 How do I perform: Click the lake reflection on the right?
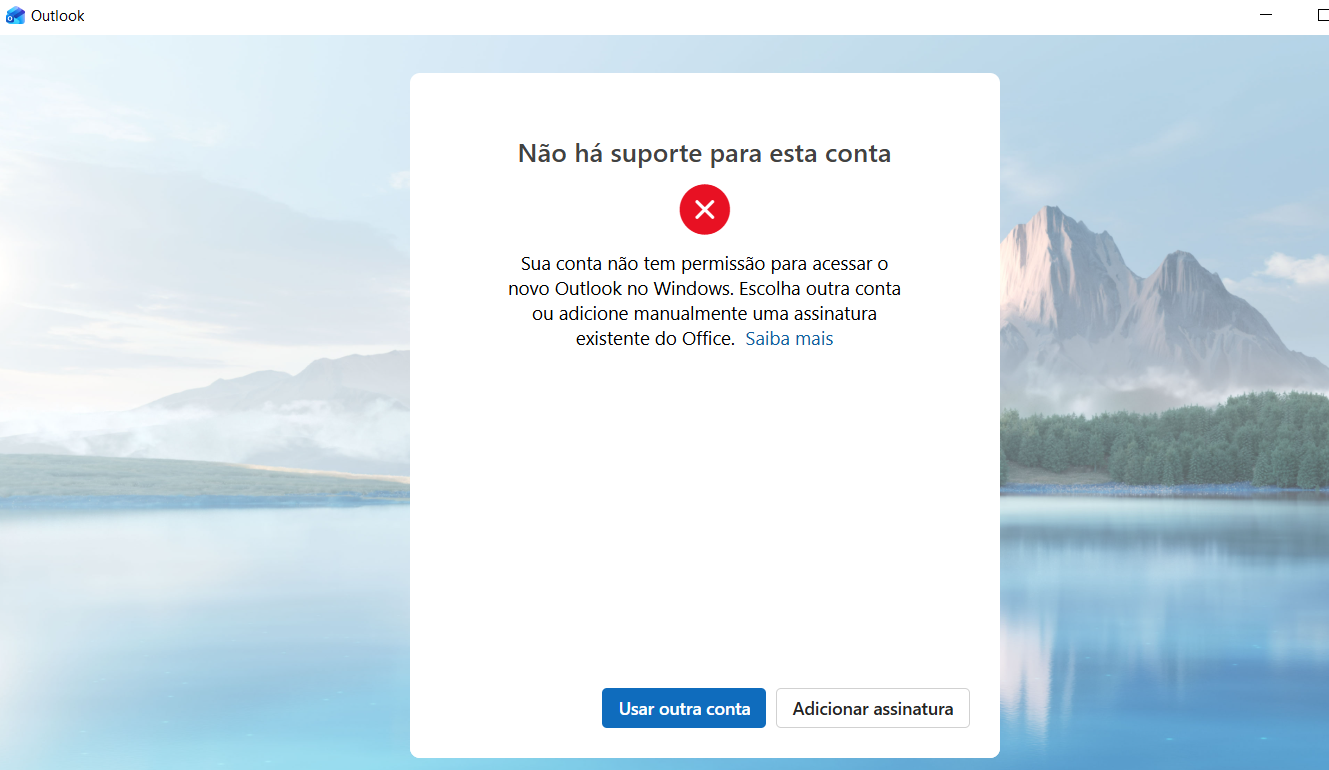tap(1160, 600)
